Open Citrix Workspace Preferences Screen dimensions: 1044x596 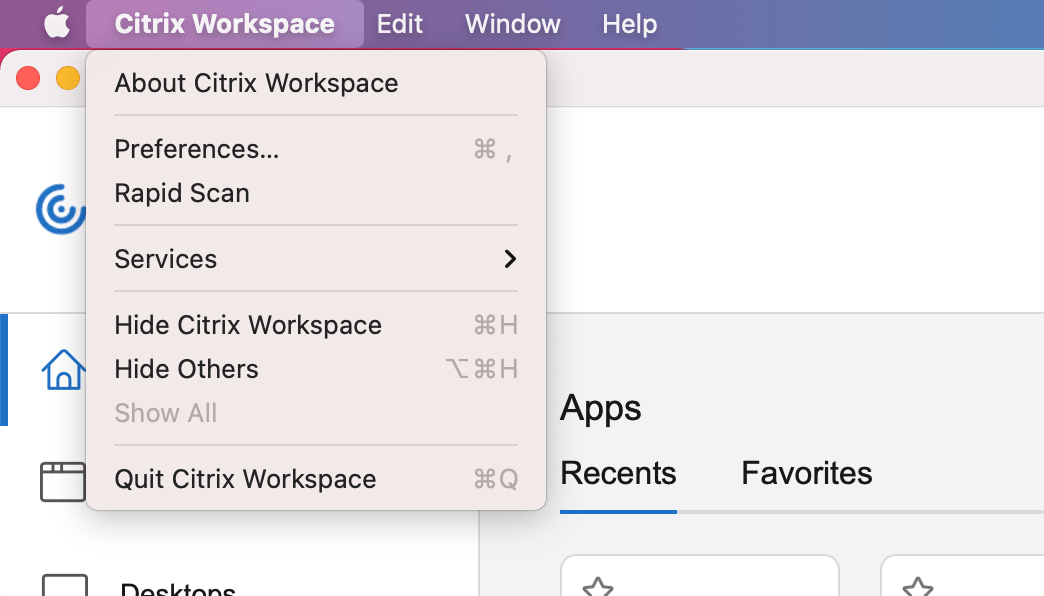point(196,148)
